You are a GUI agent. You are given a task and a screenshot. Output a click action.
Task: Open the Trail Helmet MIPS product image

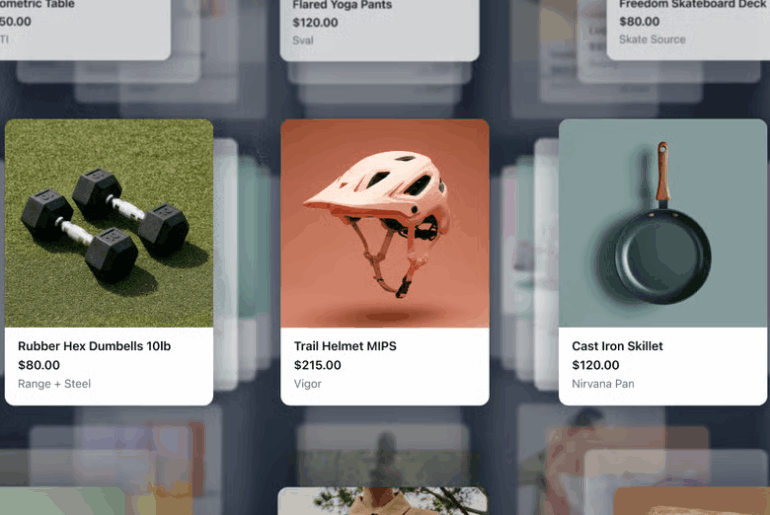385,223
